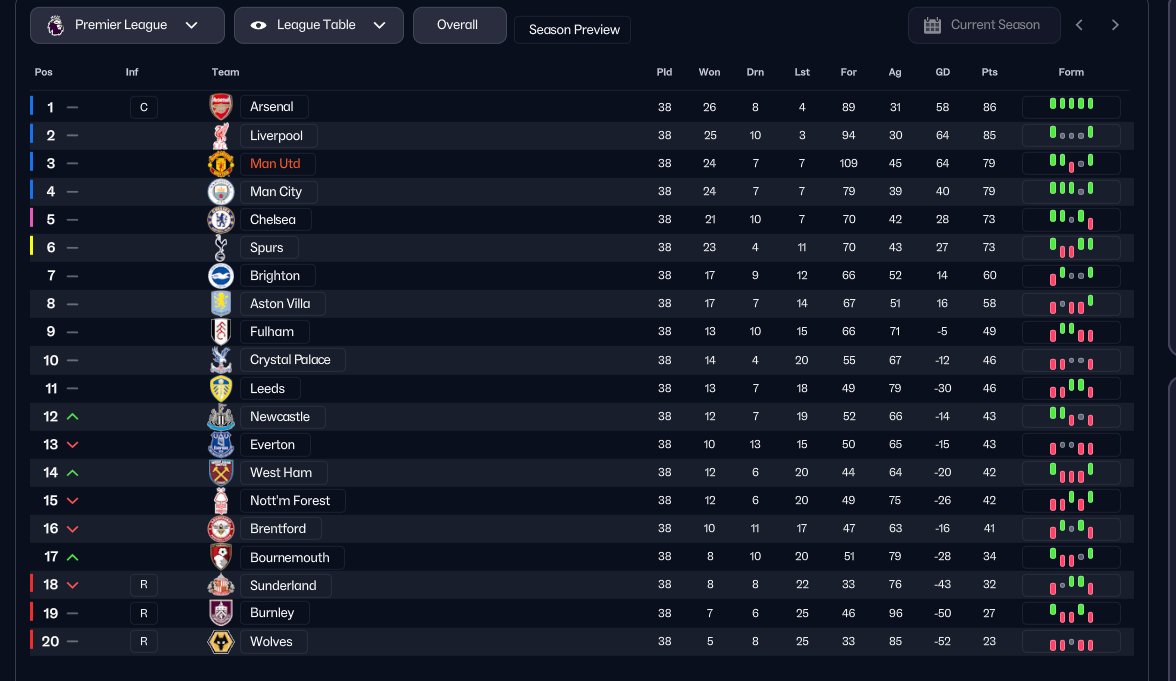Image resolution: width=1176 pixels, height=681 pixels.
Task: Open the Premier League competition dropdown
Action: (127, 25)
